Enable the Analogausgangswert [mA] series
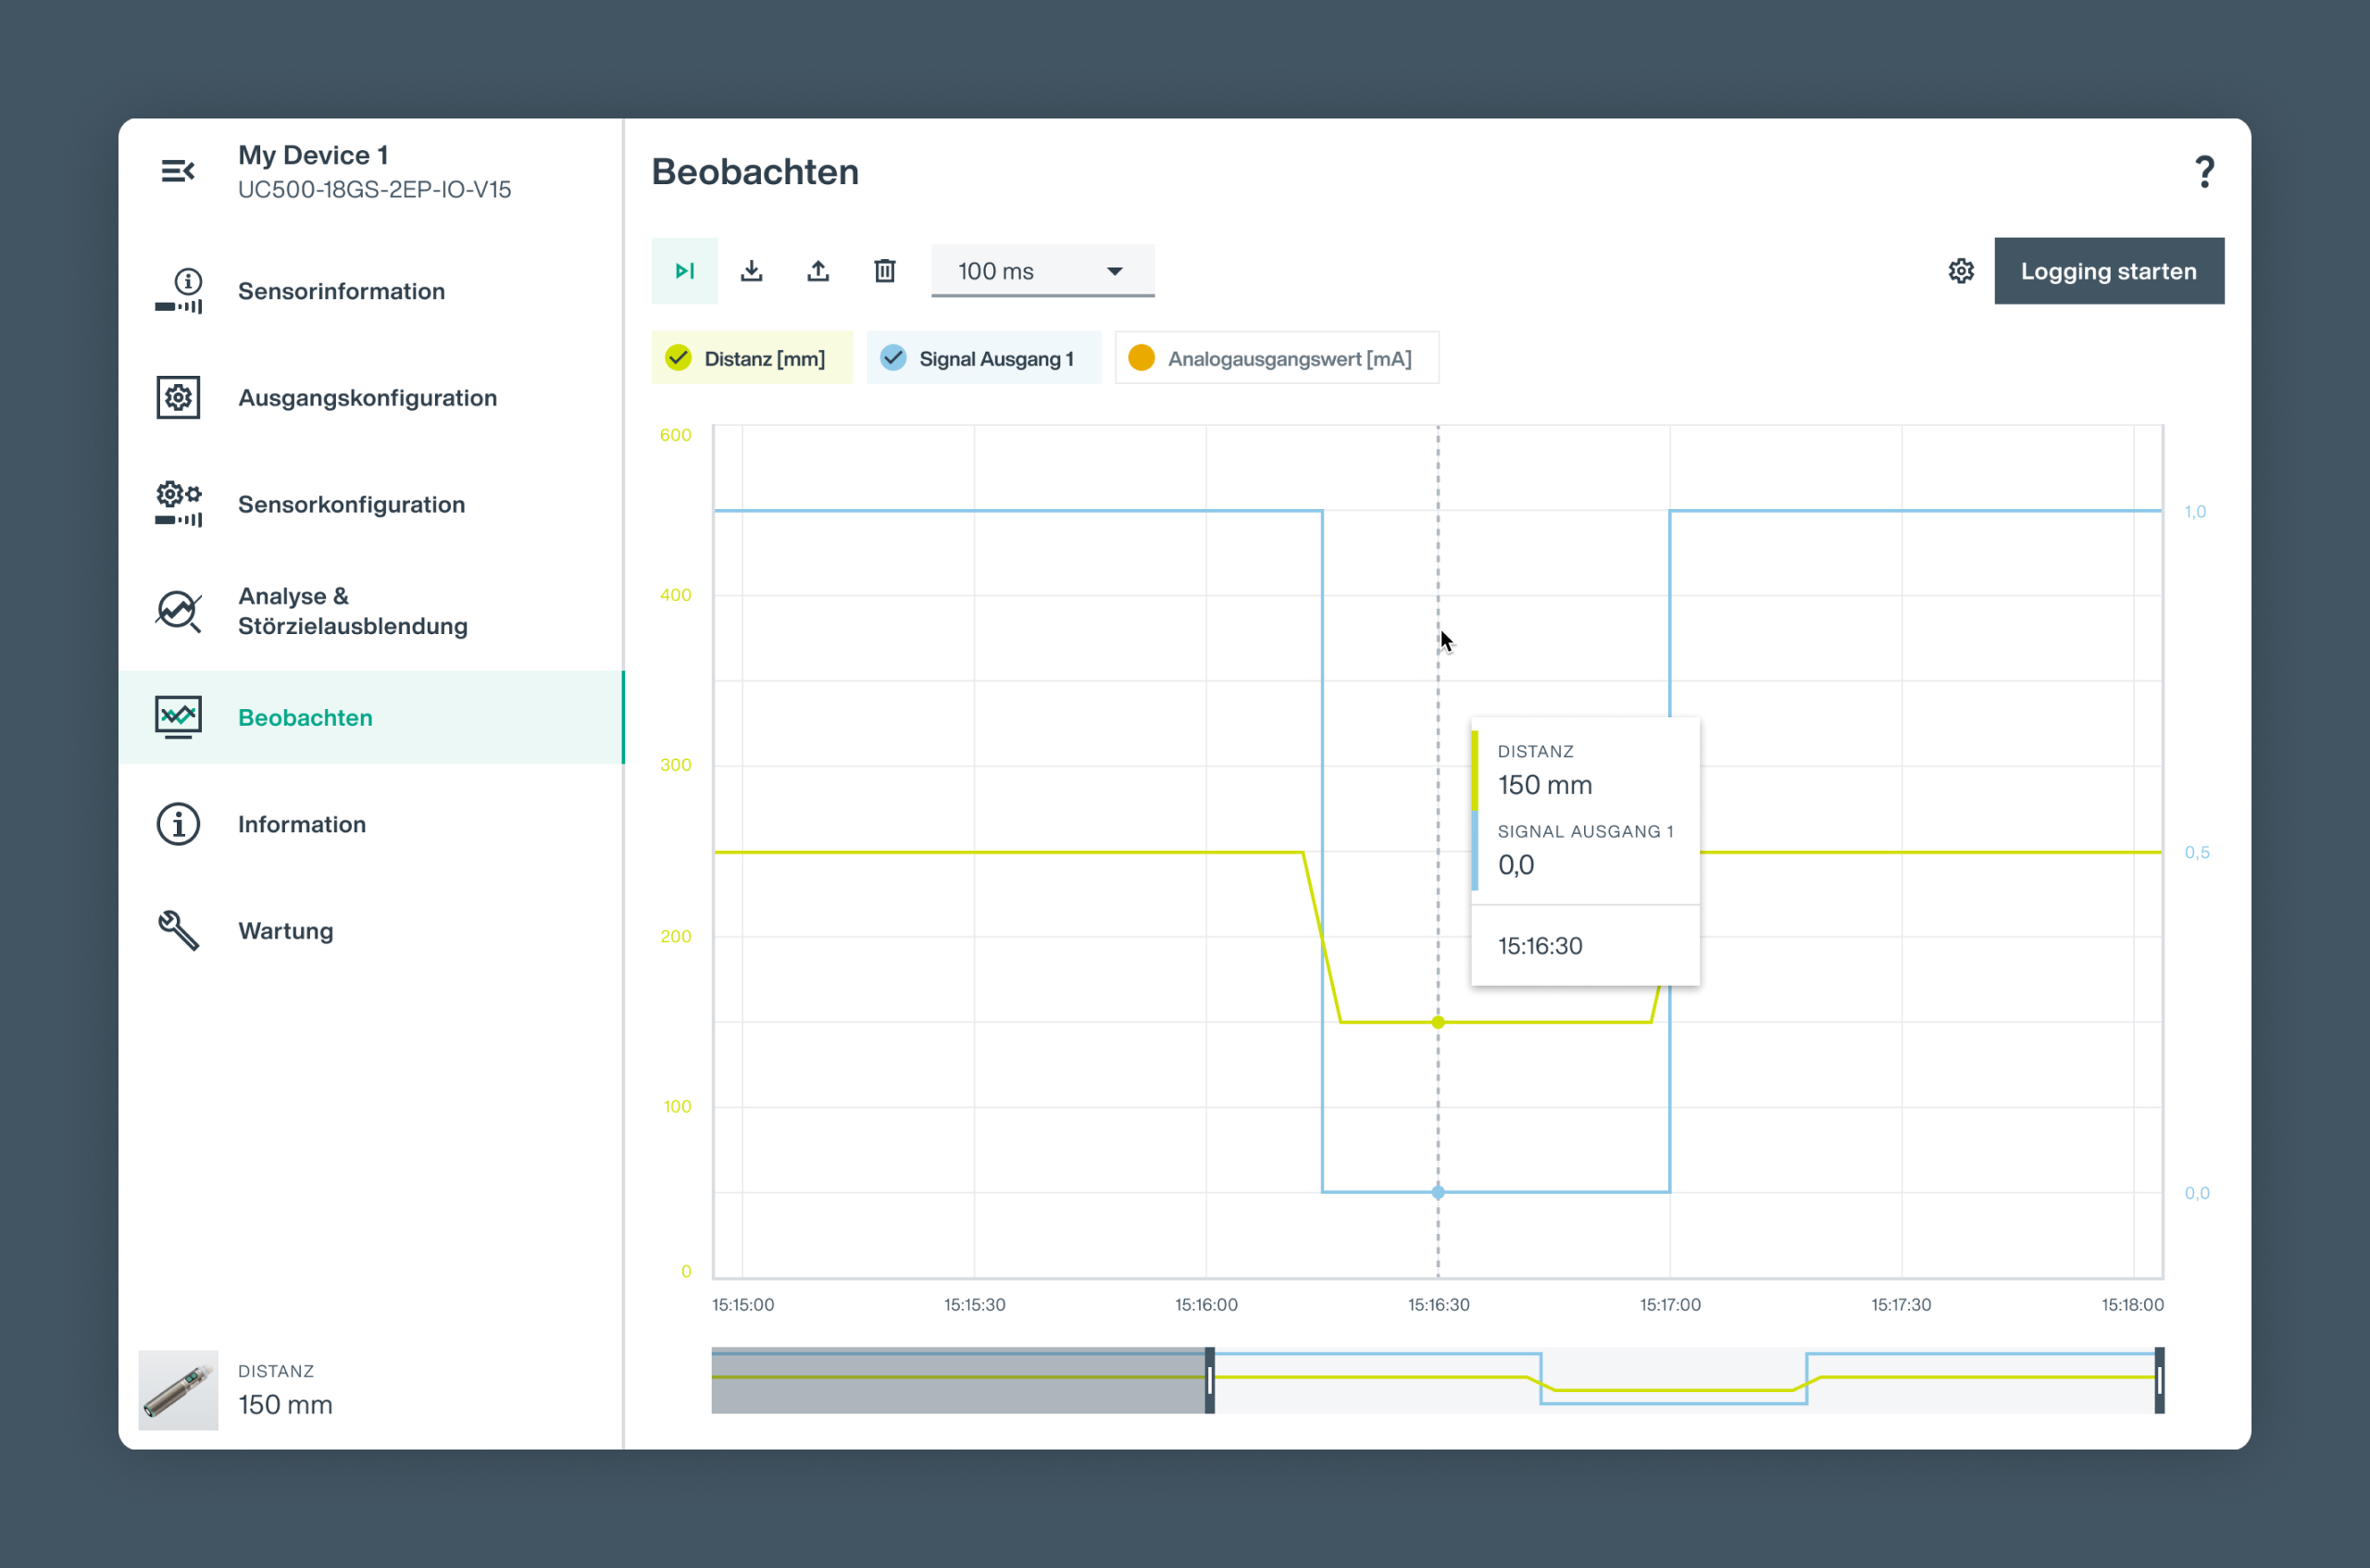 pyautogui.click(x=1141, y=358)
